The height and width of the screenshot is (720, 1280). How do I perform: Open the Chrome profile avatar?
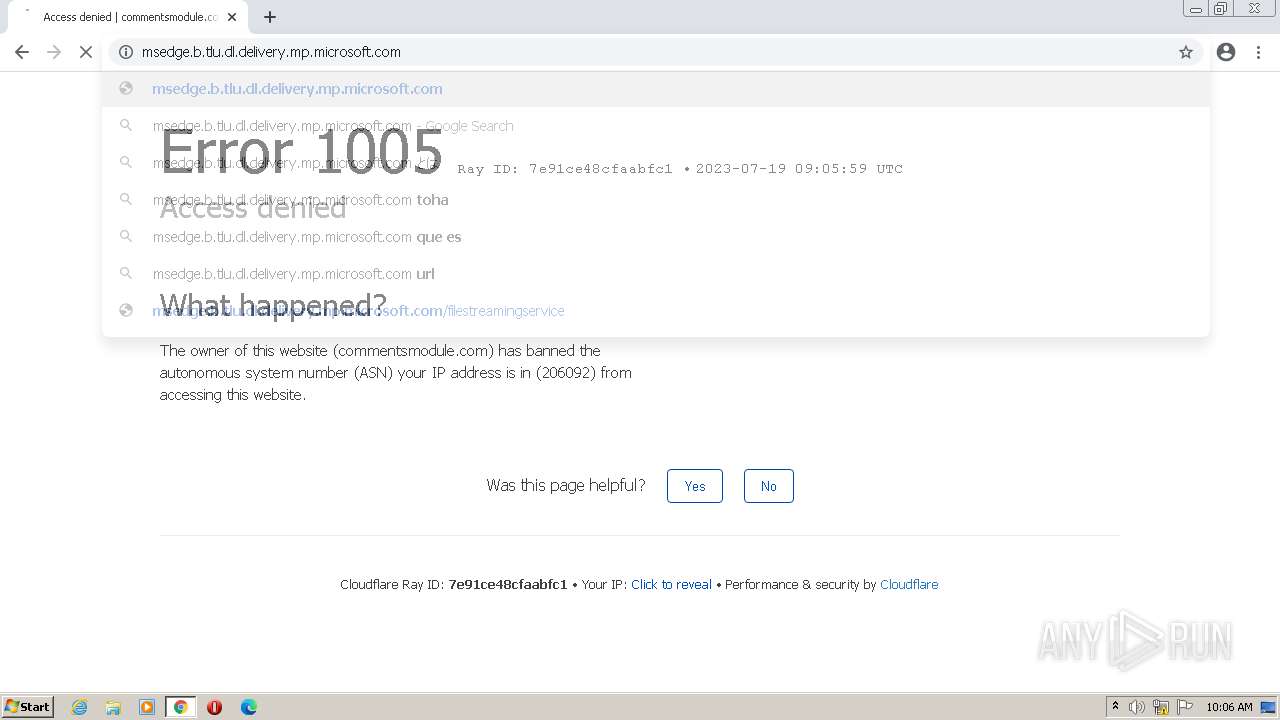pos(1226,52)
